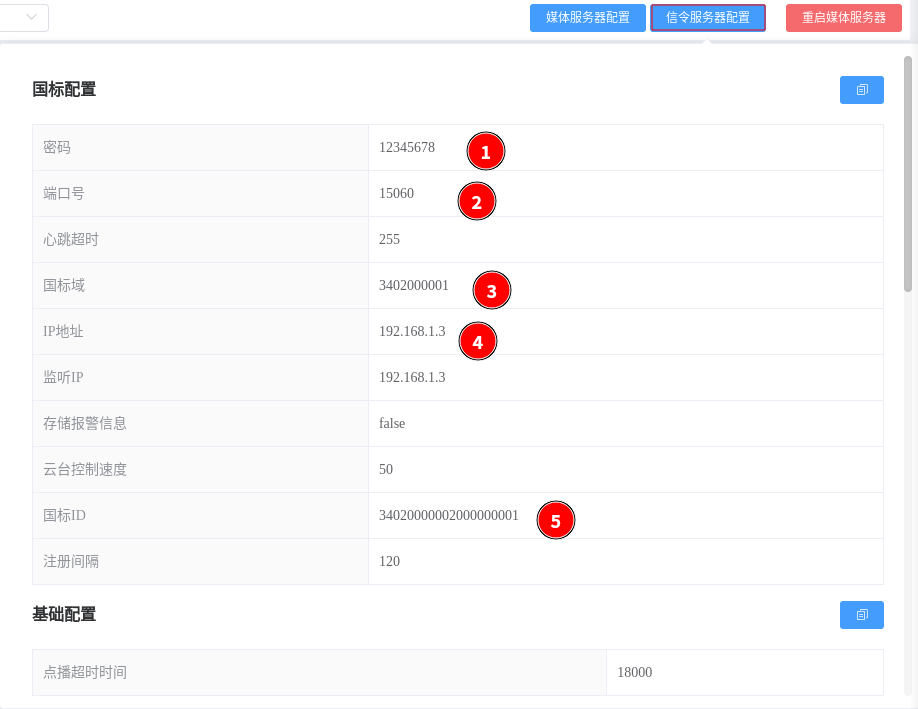Click the 点播超时时间 value 18000
This screenshot has width=918, height=709.
tap(634, 673)
